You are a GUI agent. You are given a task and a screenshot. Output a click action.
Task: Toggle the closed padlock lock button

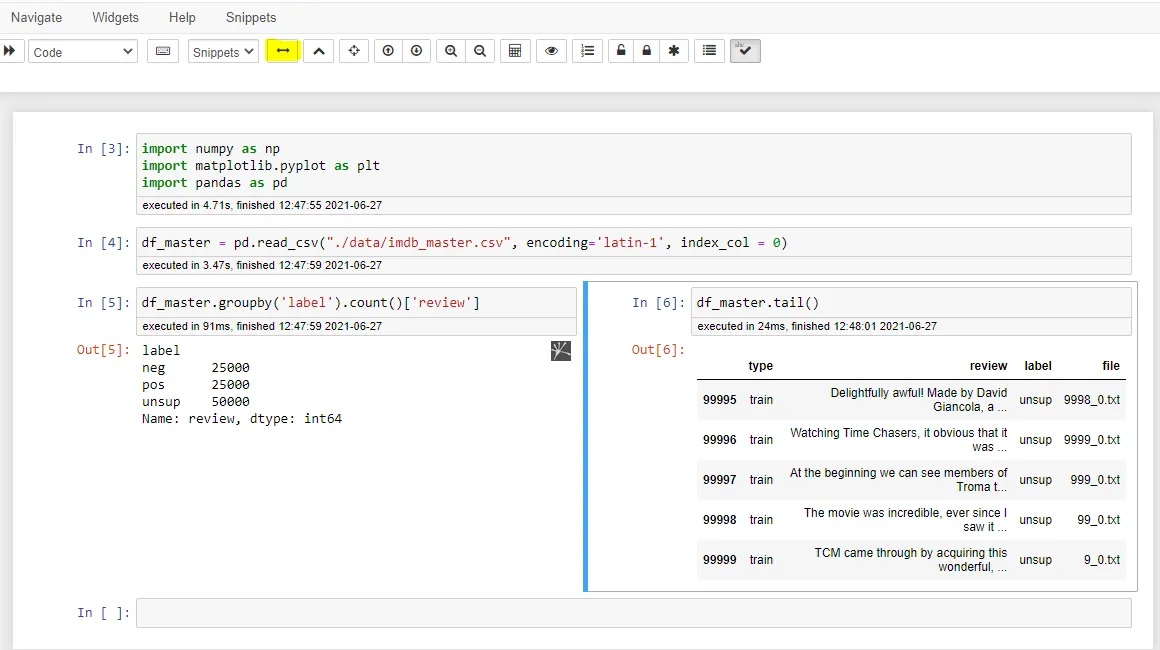point(647,51)
